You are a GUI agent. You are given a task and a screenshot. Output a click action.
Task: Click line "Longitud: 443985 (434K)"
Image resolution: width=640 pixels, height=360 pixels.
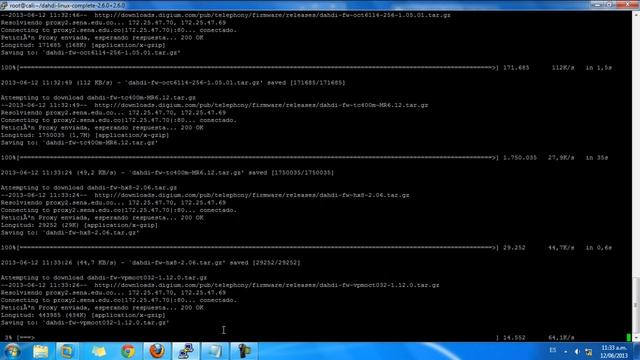[83, 315]
